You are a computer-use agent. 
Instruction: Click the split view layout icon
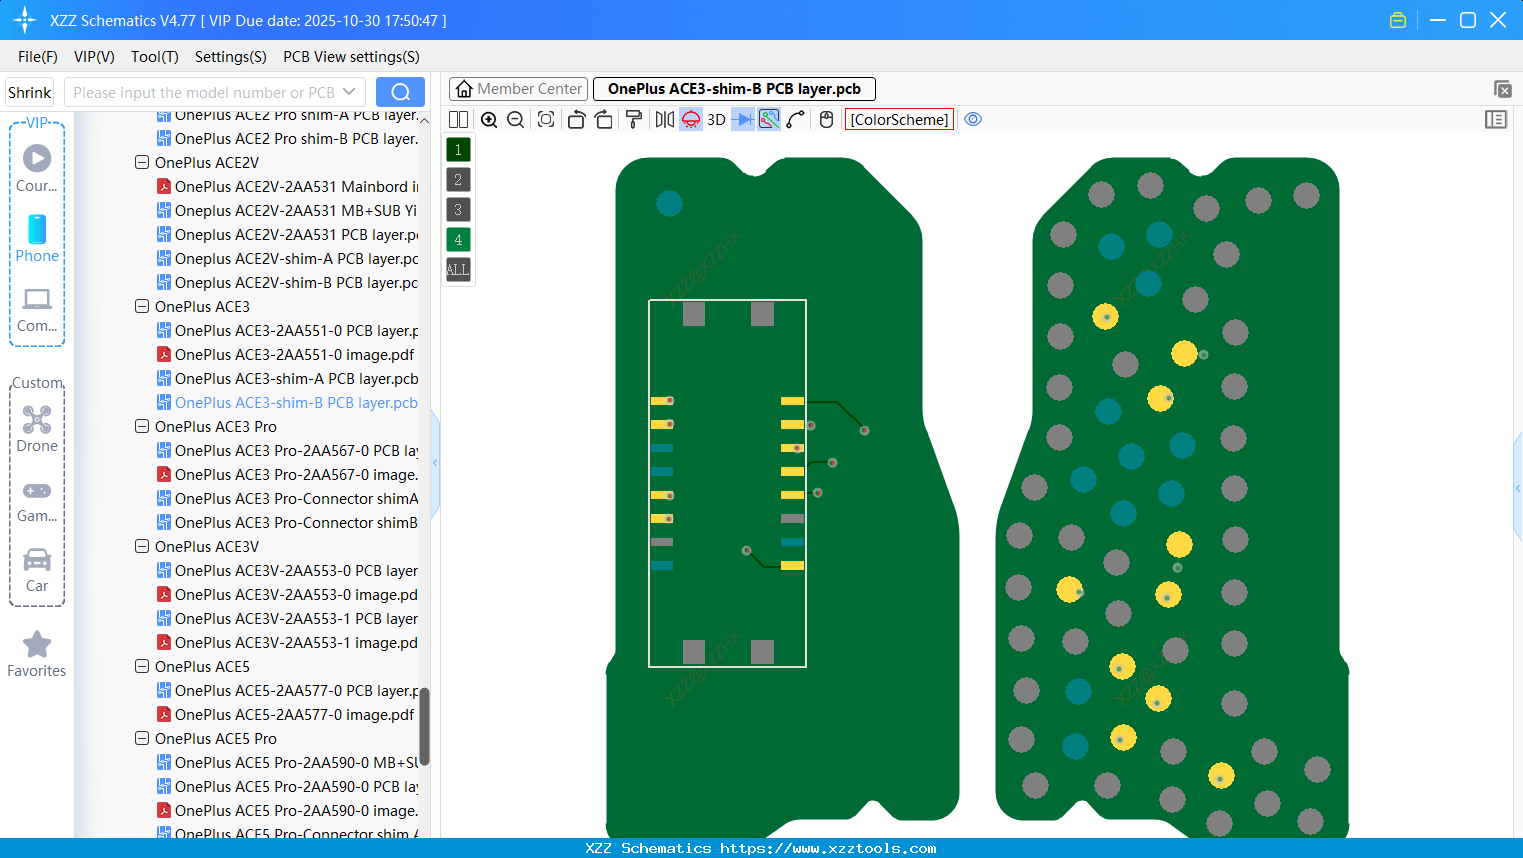pyautogui.click(x=458, y=120)
